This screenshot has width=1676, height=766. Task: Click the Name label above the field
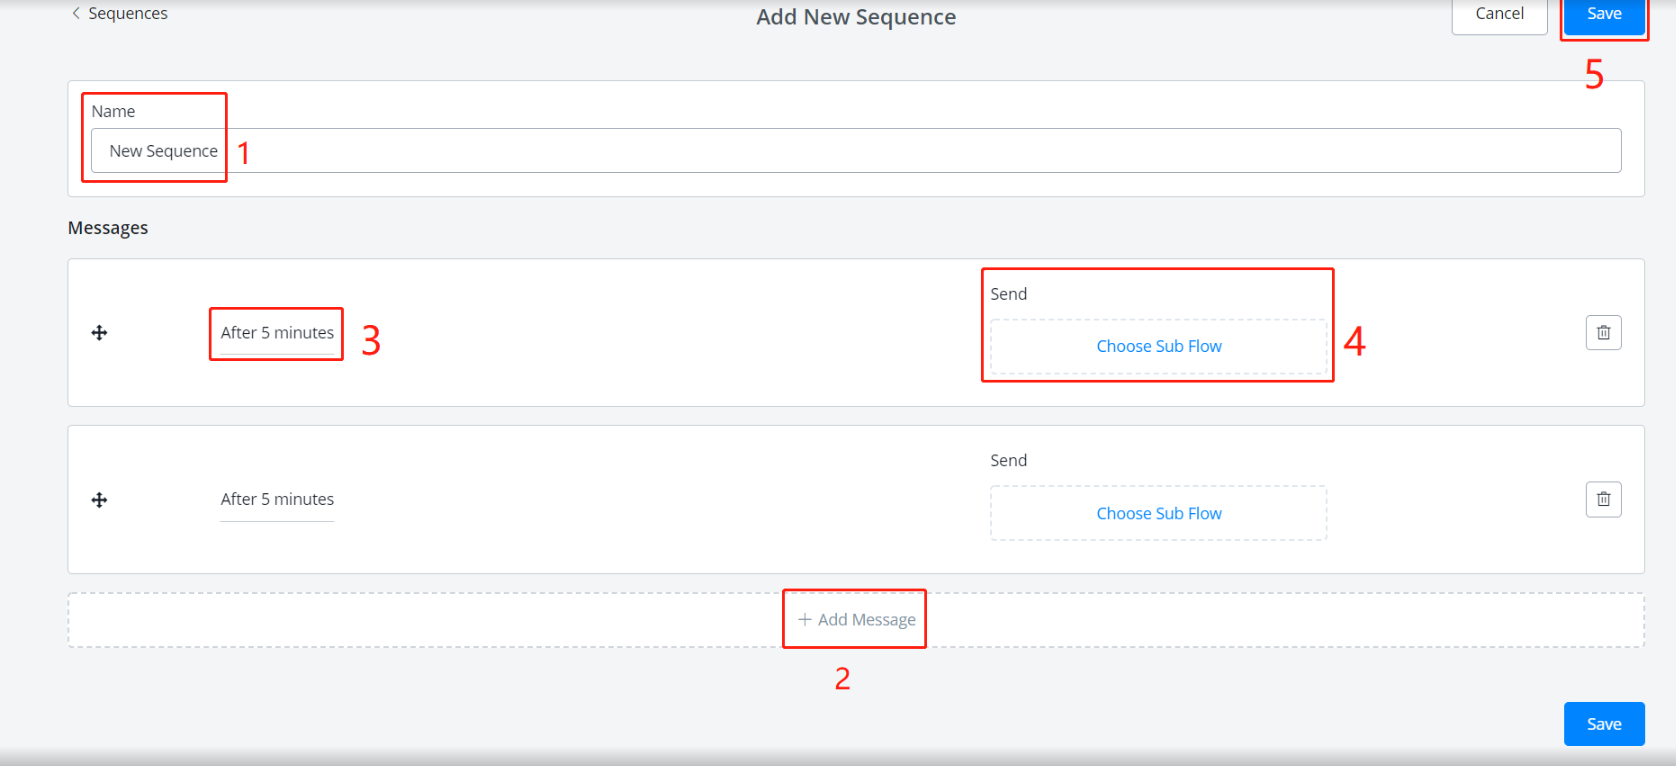113,111
